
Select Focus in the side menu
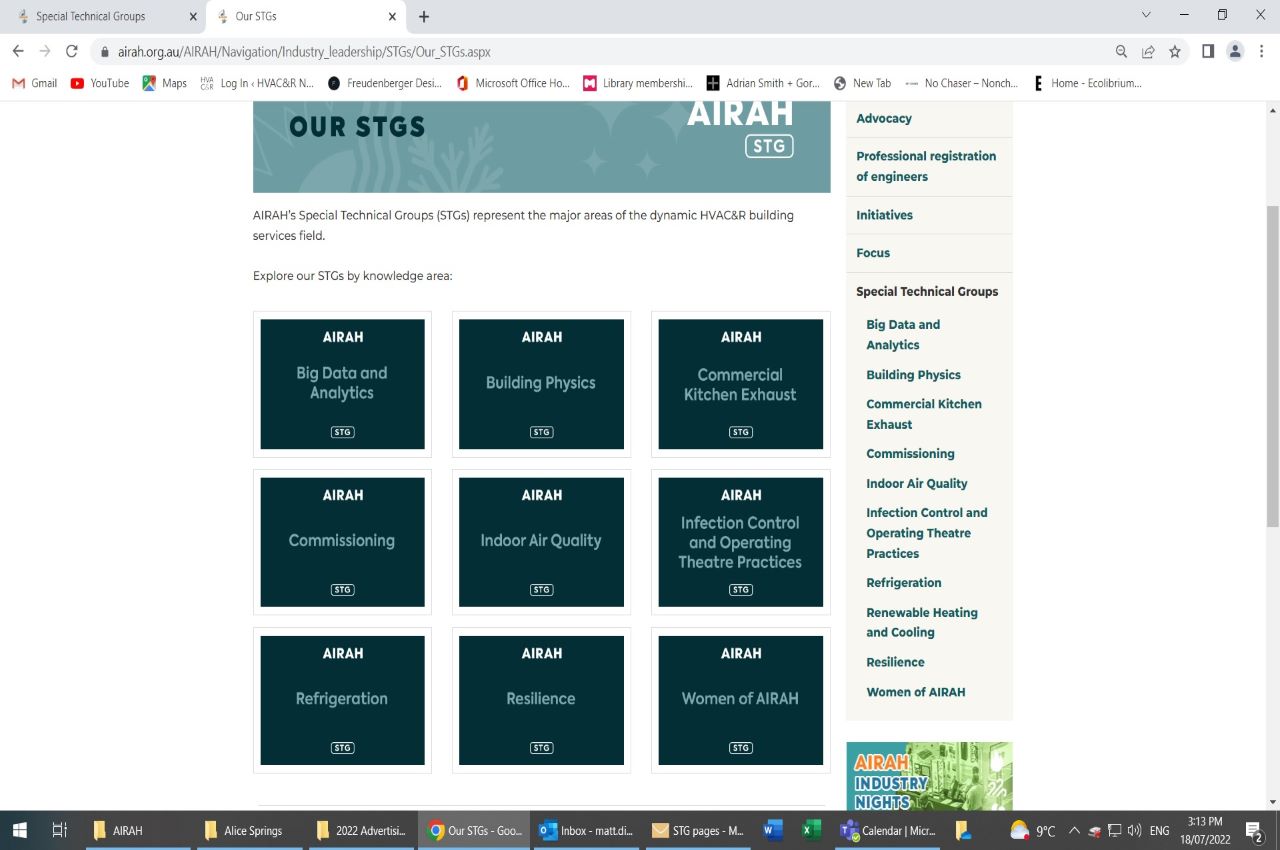tap(873, 253)
